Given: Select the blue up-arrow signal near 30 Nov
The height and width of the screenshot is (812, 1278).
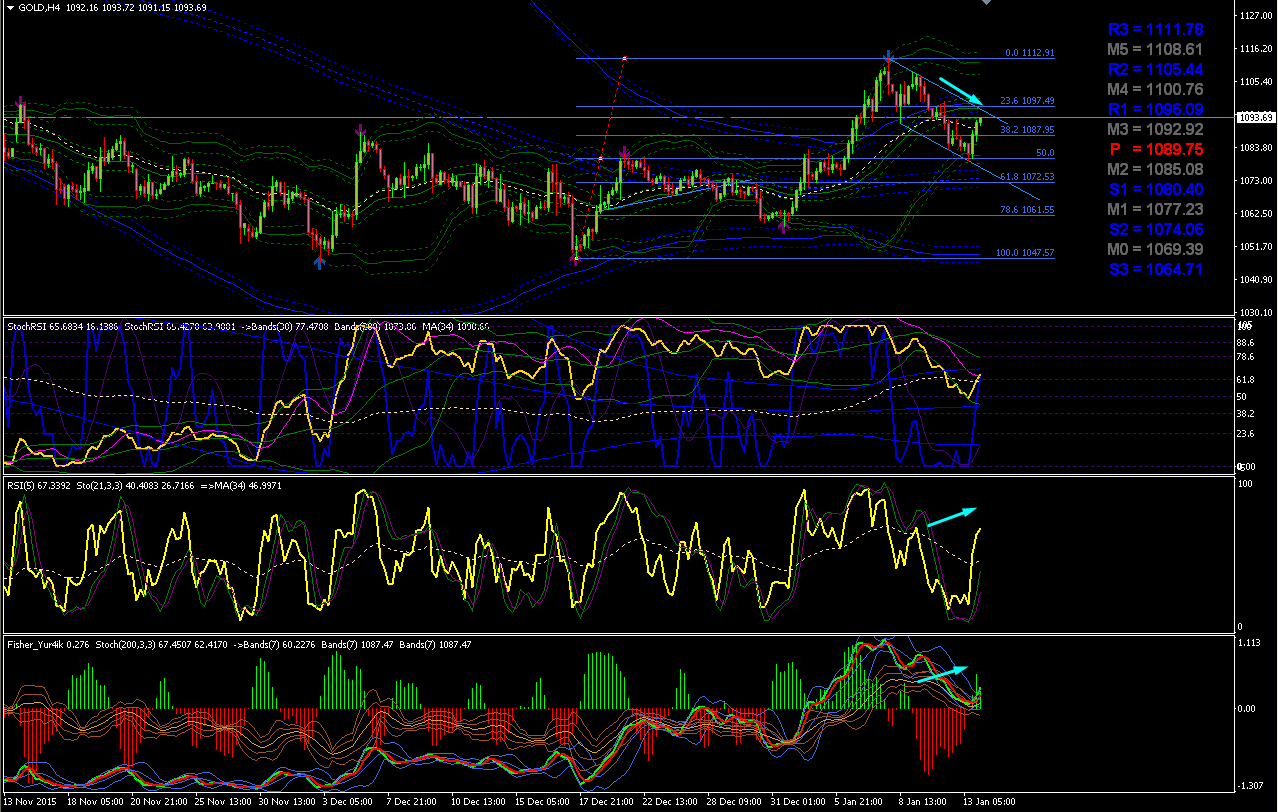Looking at the screenshot, I should click(x=319, y=262).
